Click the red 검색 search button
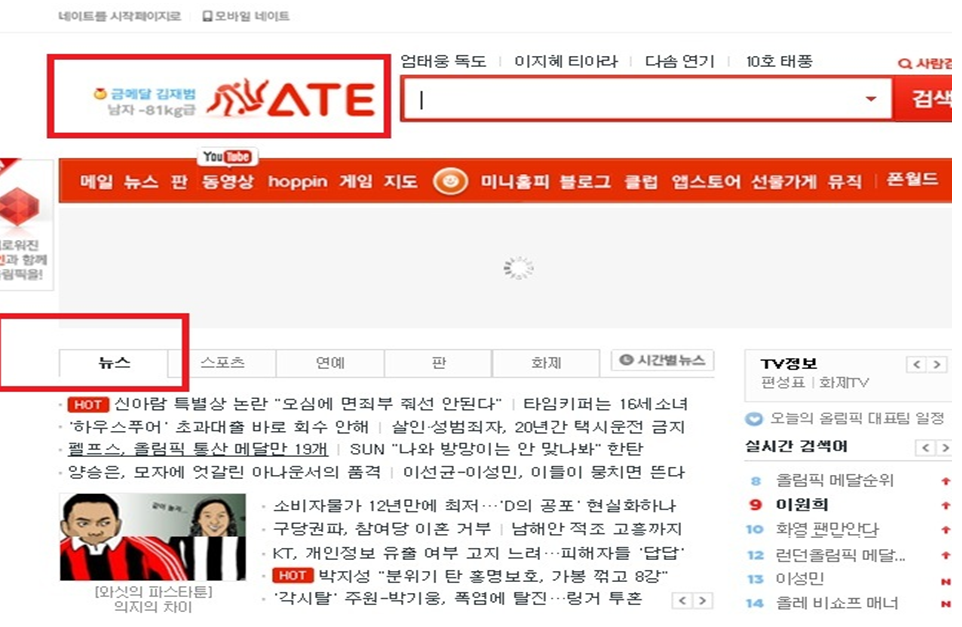The width and height of the screenshot is (962, 627). 923,98
